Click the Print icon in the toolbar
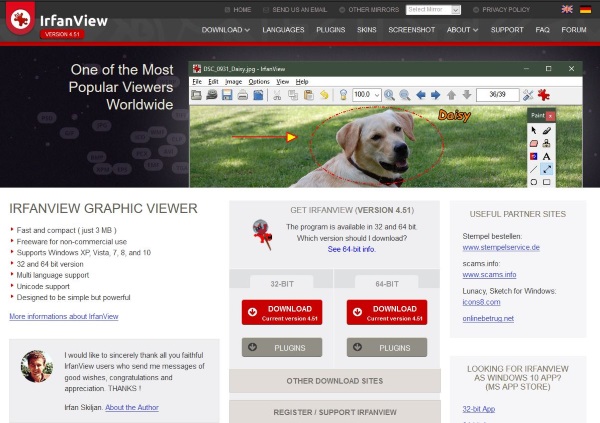The height and width of the screenshot is (423, 600). [x=243, y=95]
